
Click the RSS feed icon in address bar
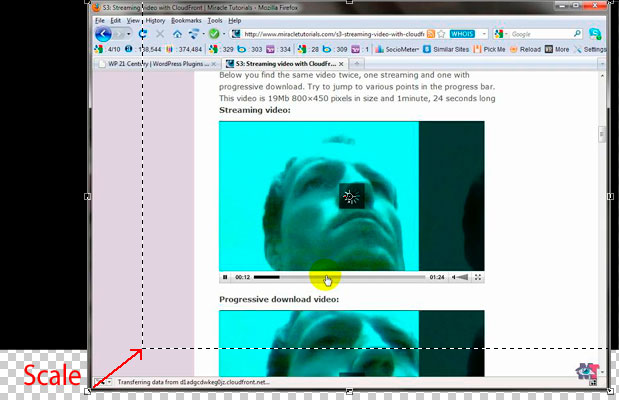pyautogui.click(x=431, y=34)
